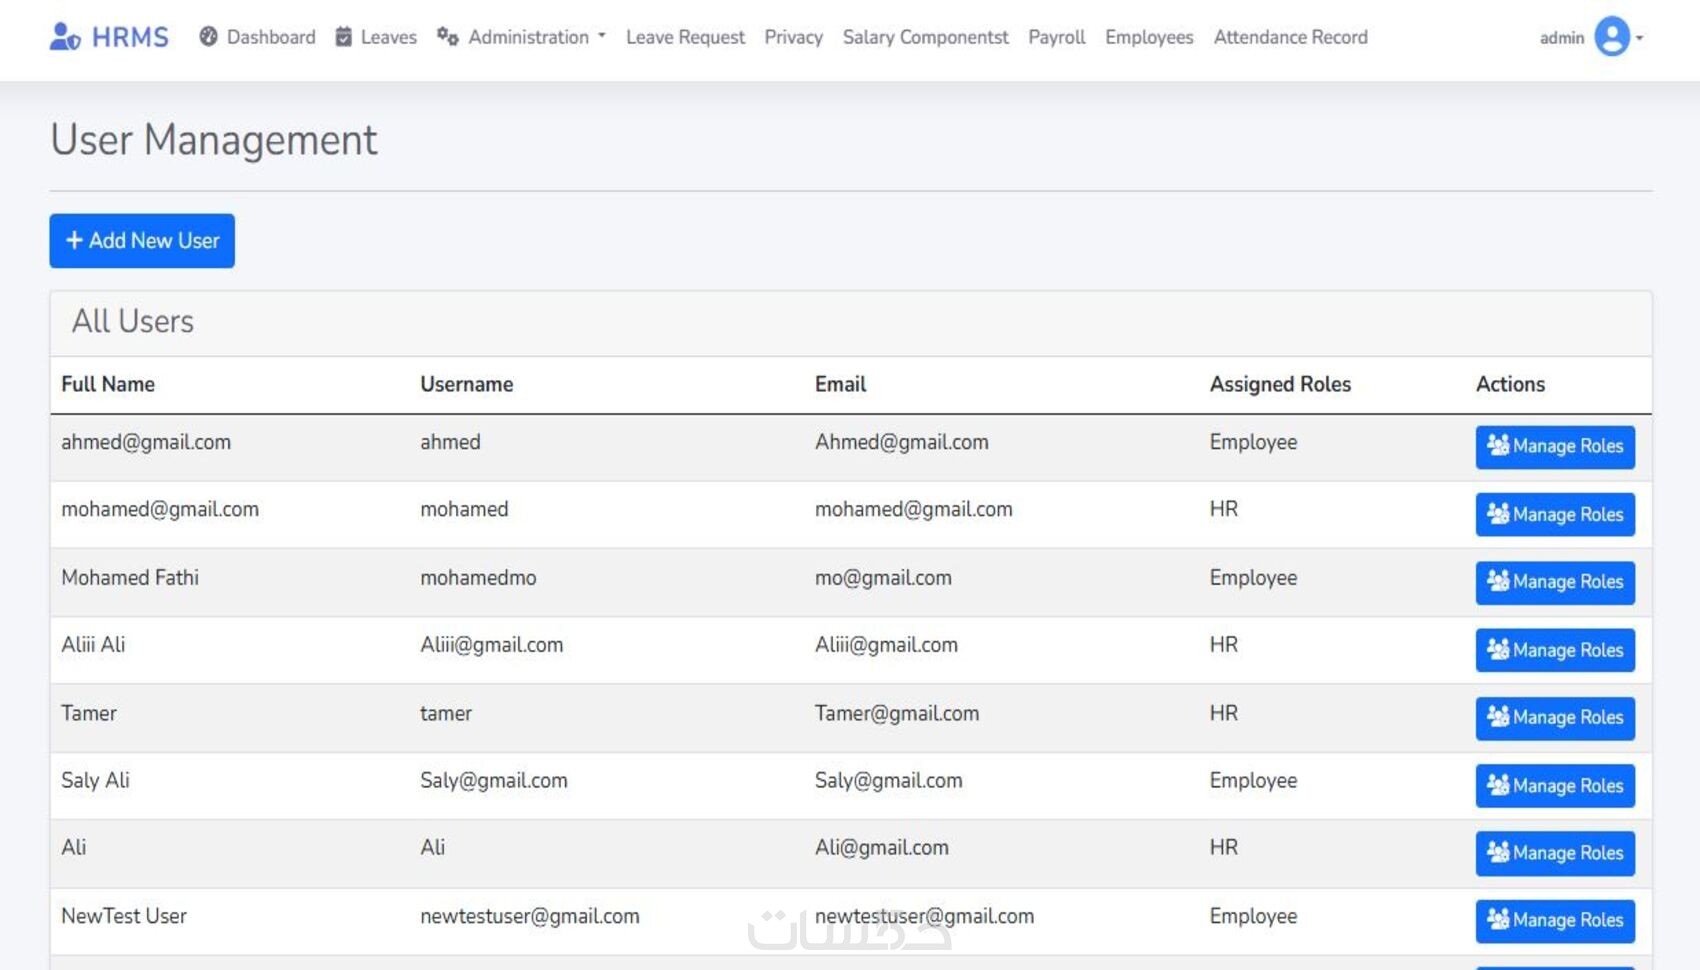Click Manage Roles icon for Tamer

click(1498, 716)
